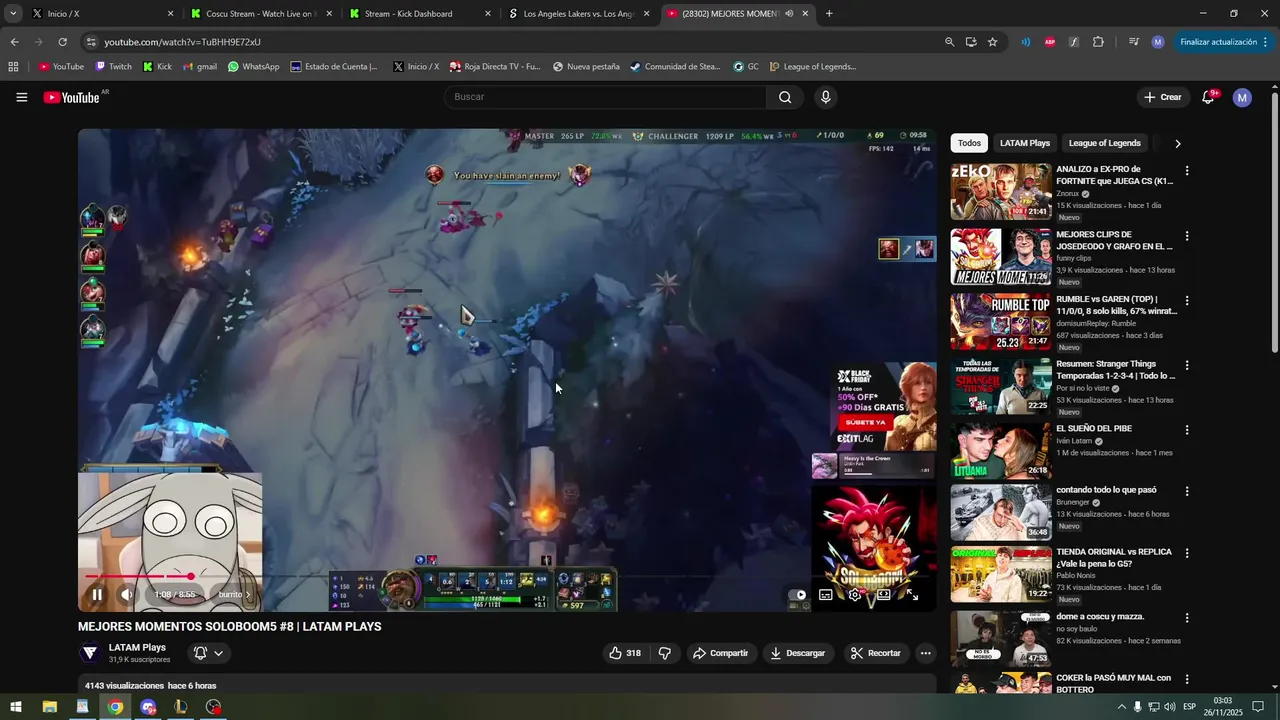Screen dimensions: 1280x720
Task: Open File Explorer from the taskbar
Action: (x=49, y=707)
